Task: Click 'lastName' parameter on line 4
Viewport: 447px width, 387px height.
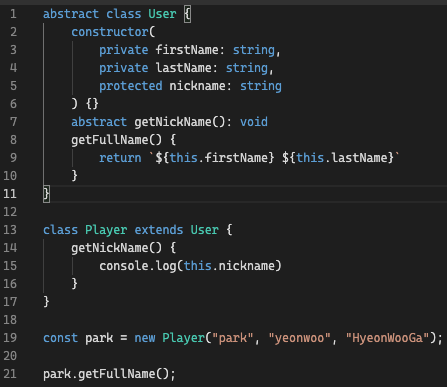Action: tap(183, 68)
